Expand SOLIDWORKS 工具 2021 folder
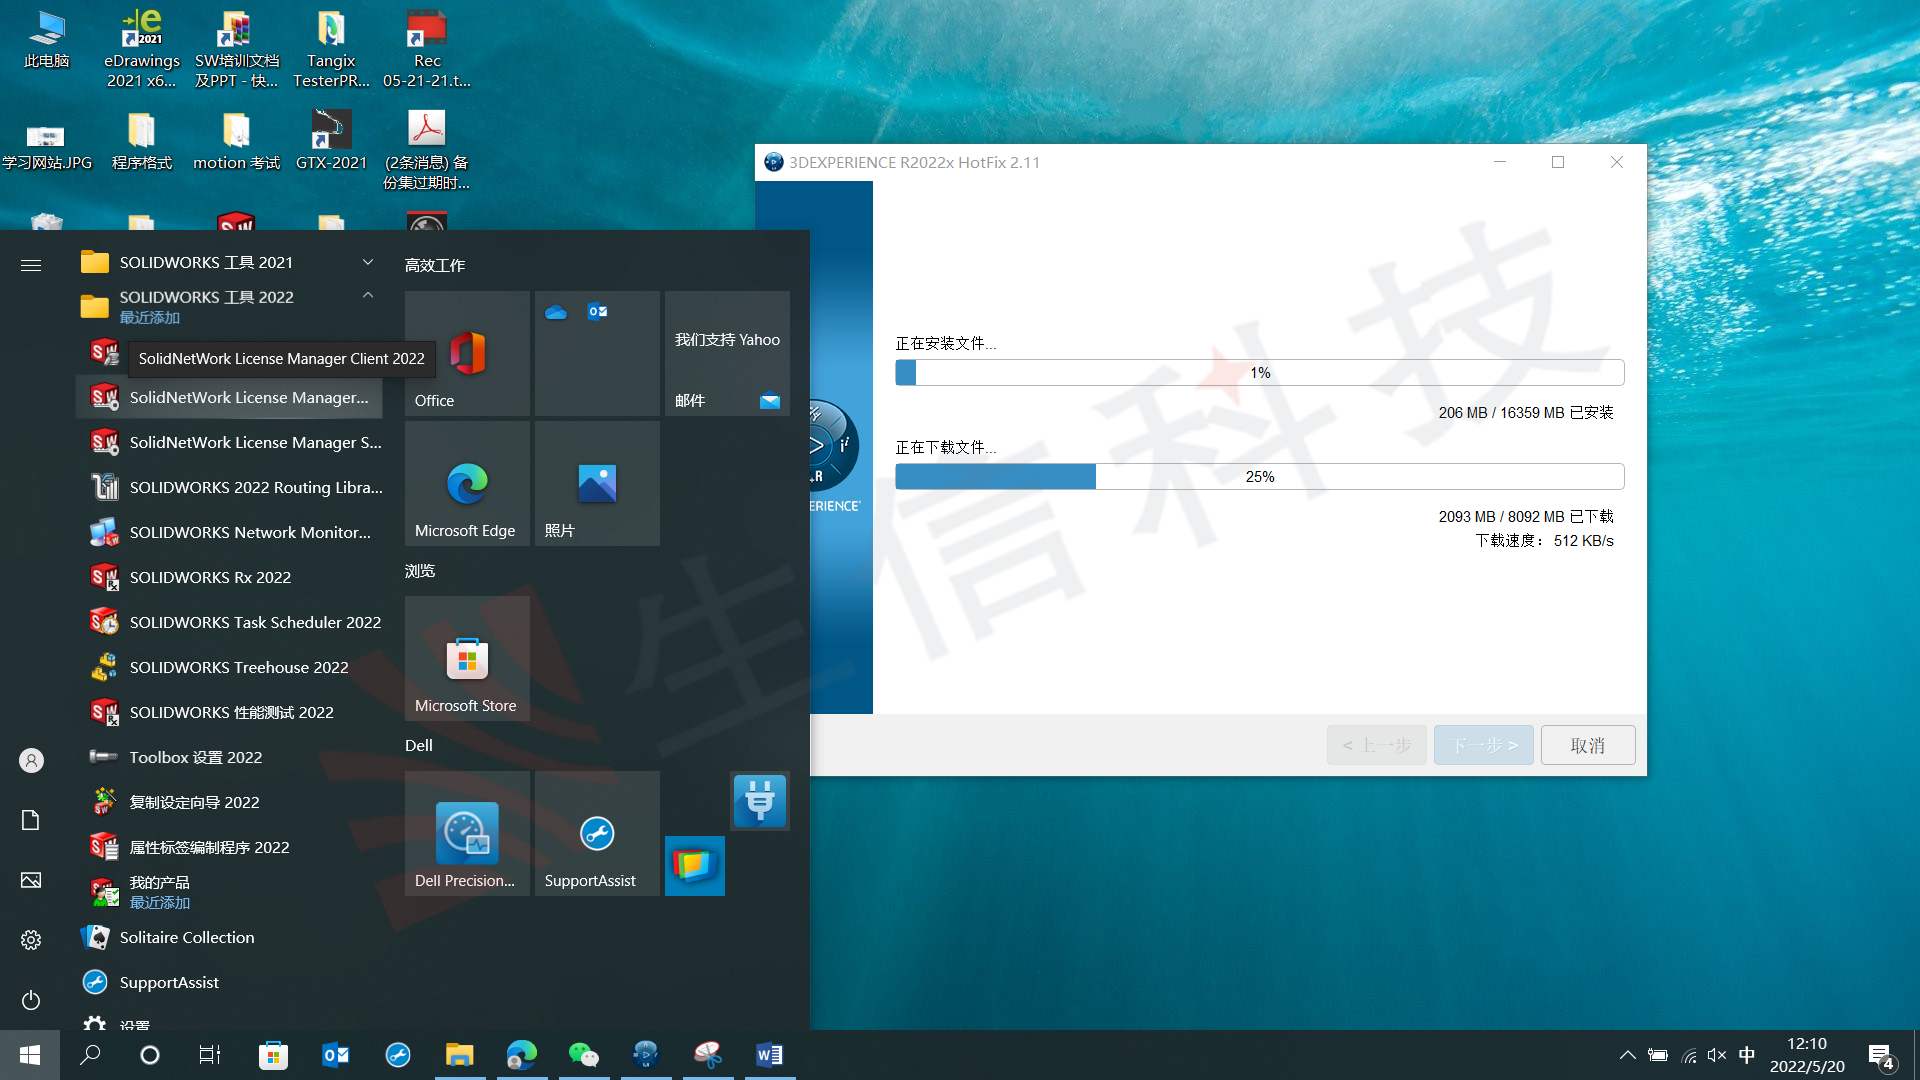Viewport: 1920px width, 1080px height. (x=229, y=262)
